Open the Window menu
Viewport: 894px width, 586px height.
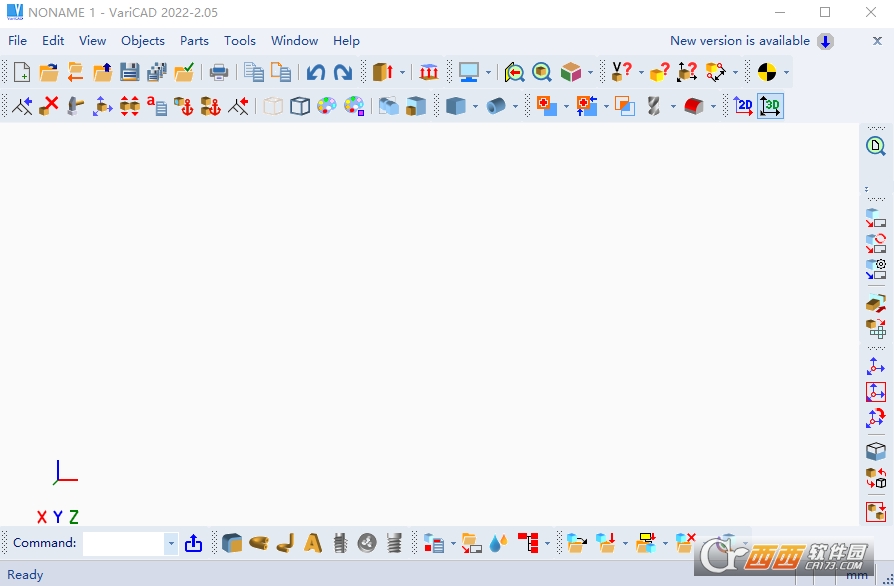(x=294, y=41)
